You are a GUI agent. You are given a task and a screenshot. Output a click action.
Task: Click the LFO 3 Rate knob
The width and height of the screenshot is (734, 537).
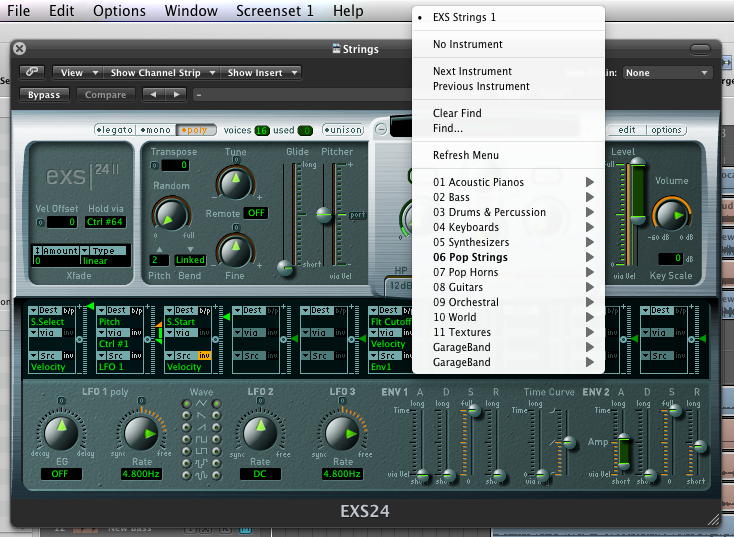(342, 432)
